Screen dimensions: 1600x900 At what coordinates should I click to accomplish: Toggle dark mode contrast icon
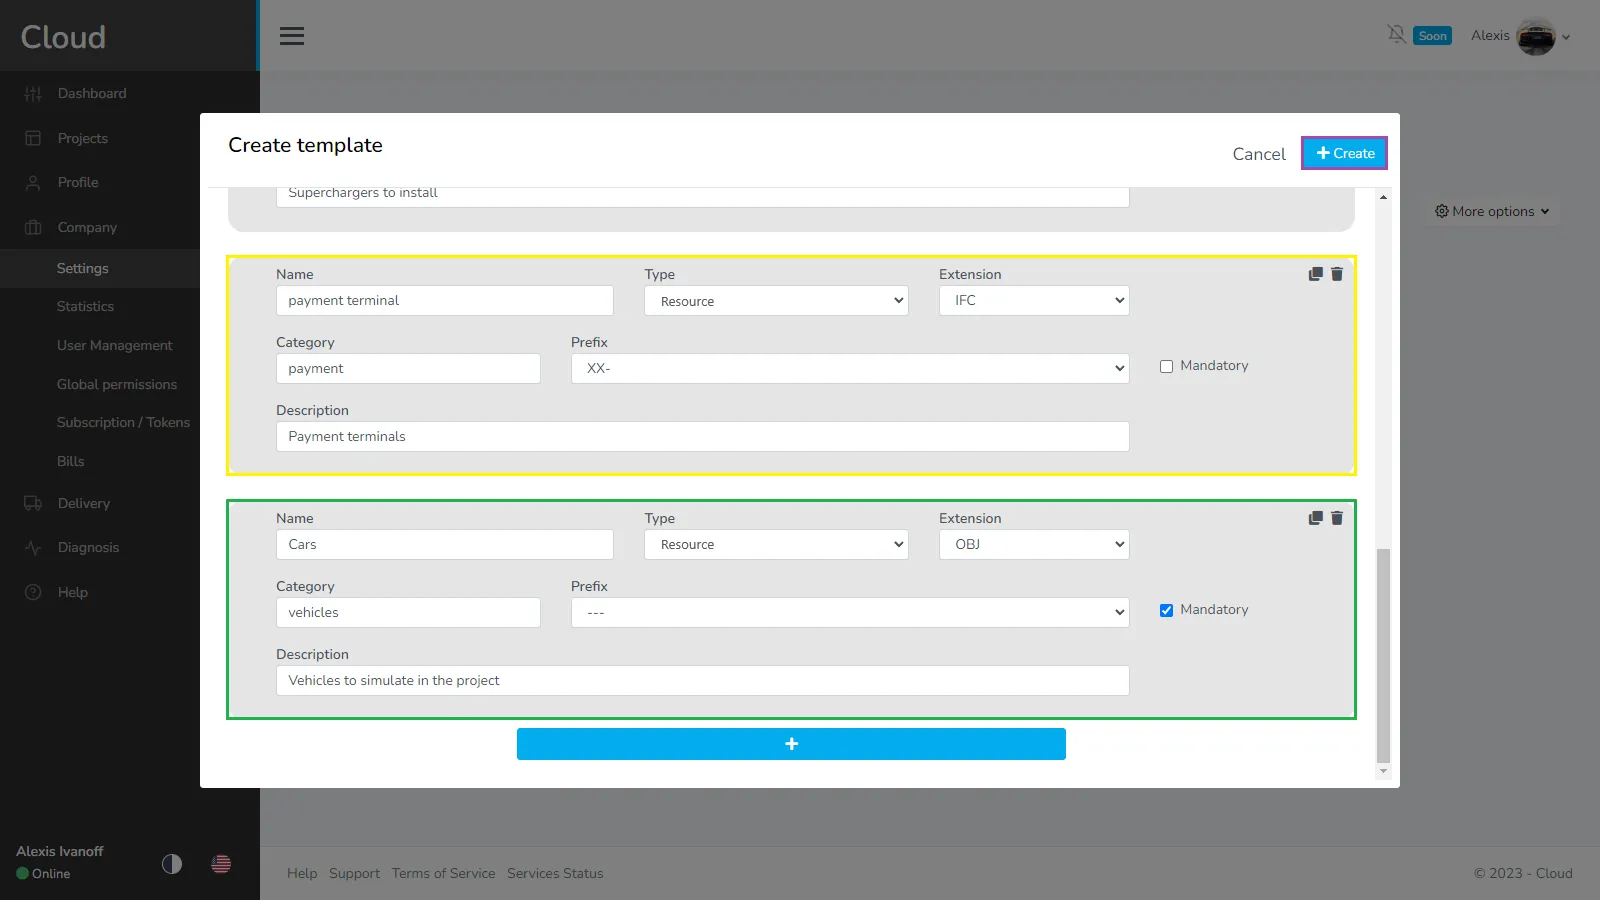(172, 864)
